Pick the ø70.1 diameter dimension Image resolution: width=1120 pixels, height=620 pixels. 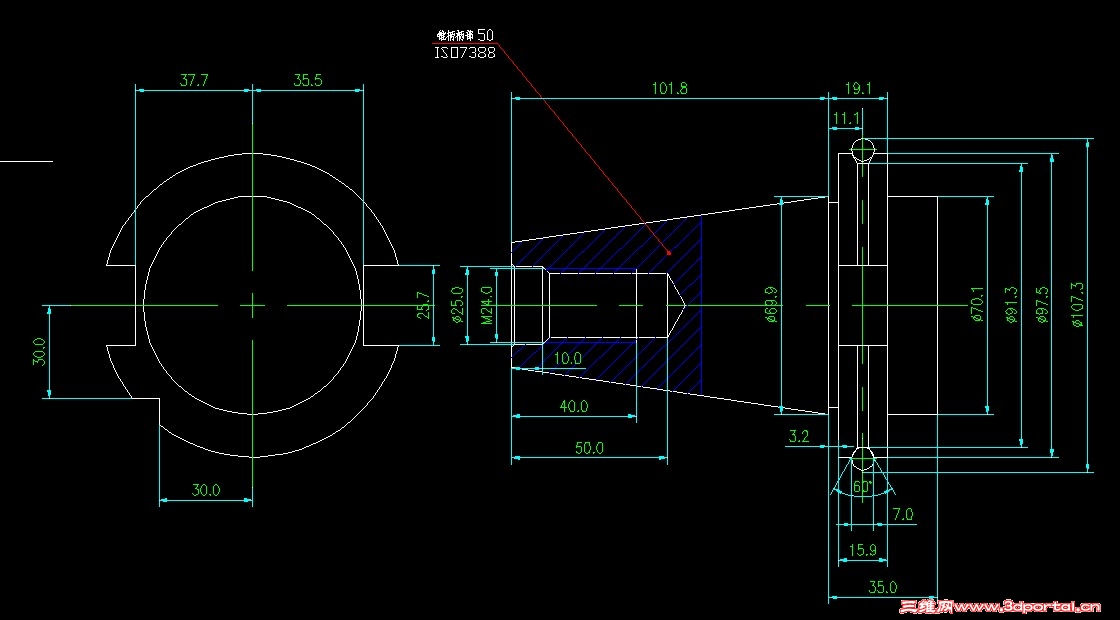click(x=978, y=305)
